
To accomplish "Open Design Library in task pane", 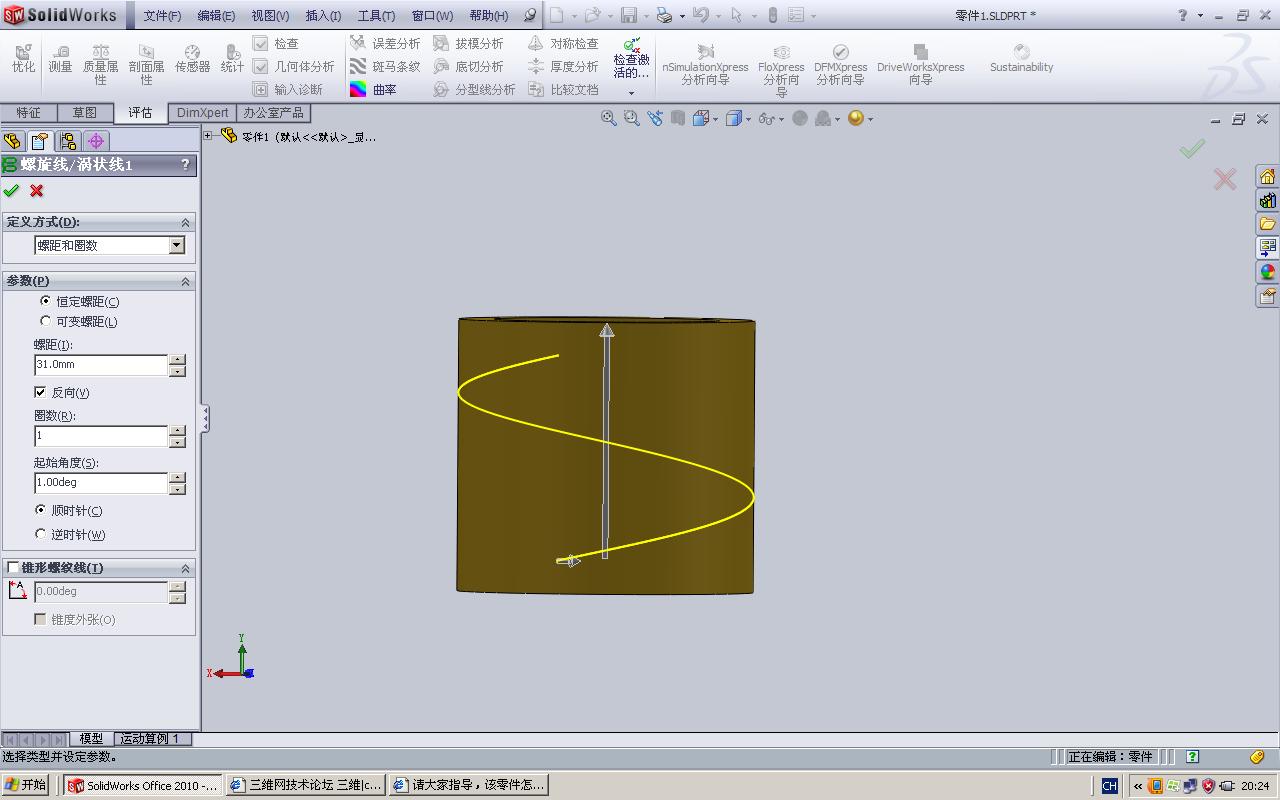I will pos(1267,200).
